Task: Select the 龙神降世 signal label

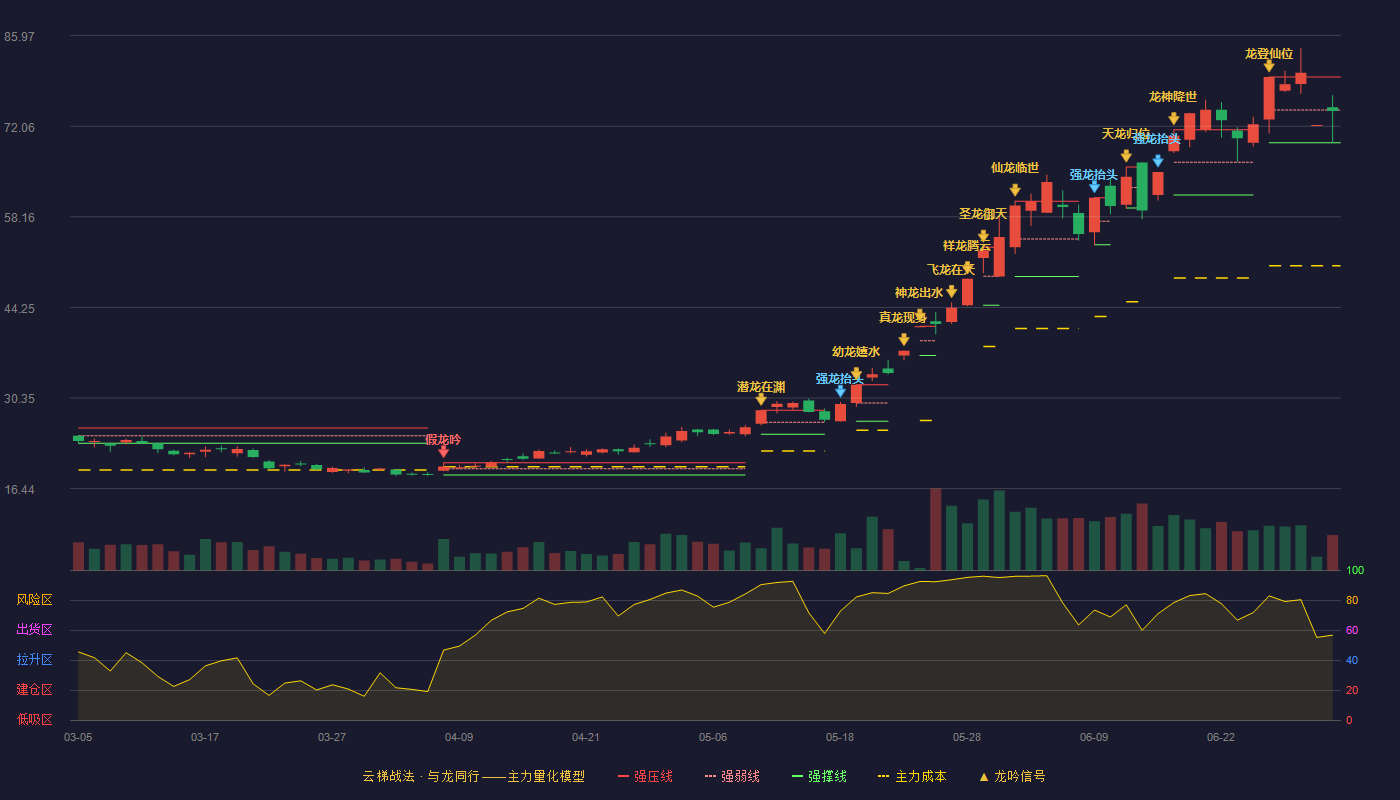Action: pos(1173,96)
